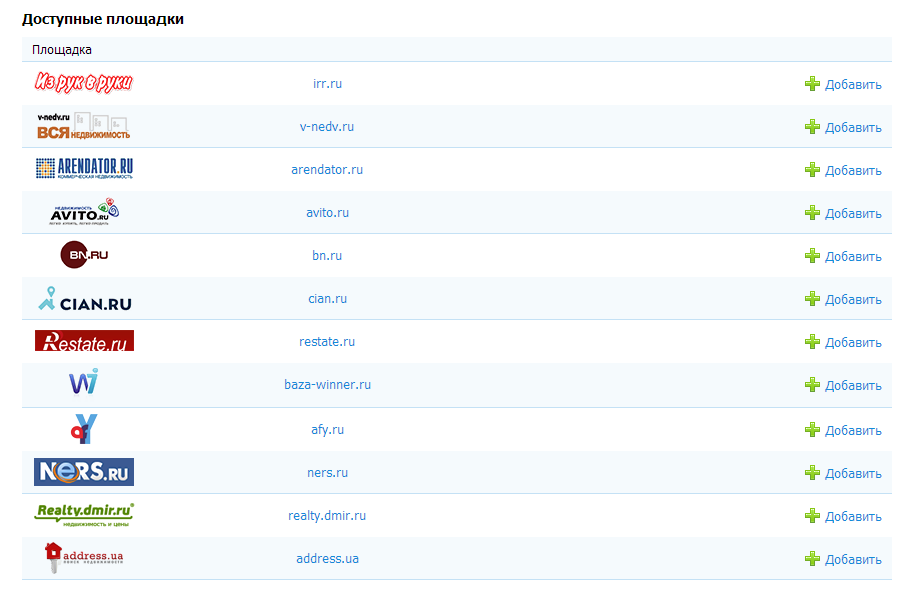Click the Avito.ru logo
The height and width of the screenshot is (592, 911).
click(x=84, y=211)
